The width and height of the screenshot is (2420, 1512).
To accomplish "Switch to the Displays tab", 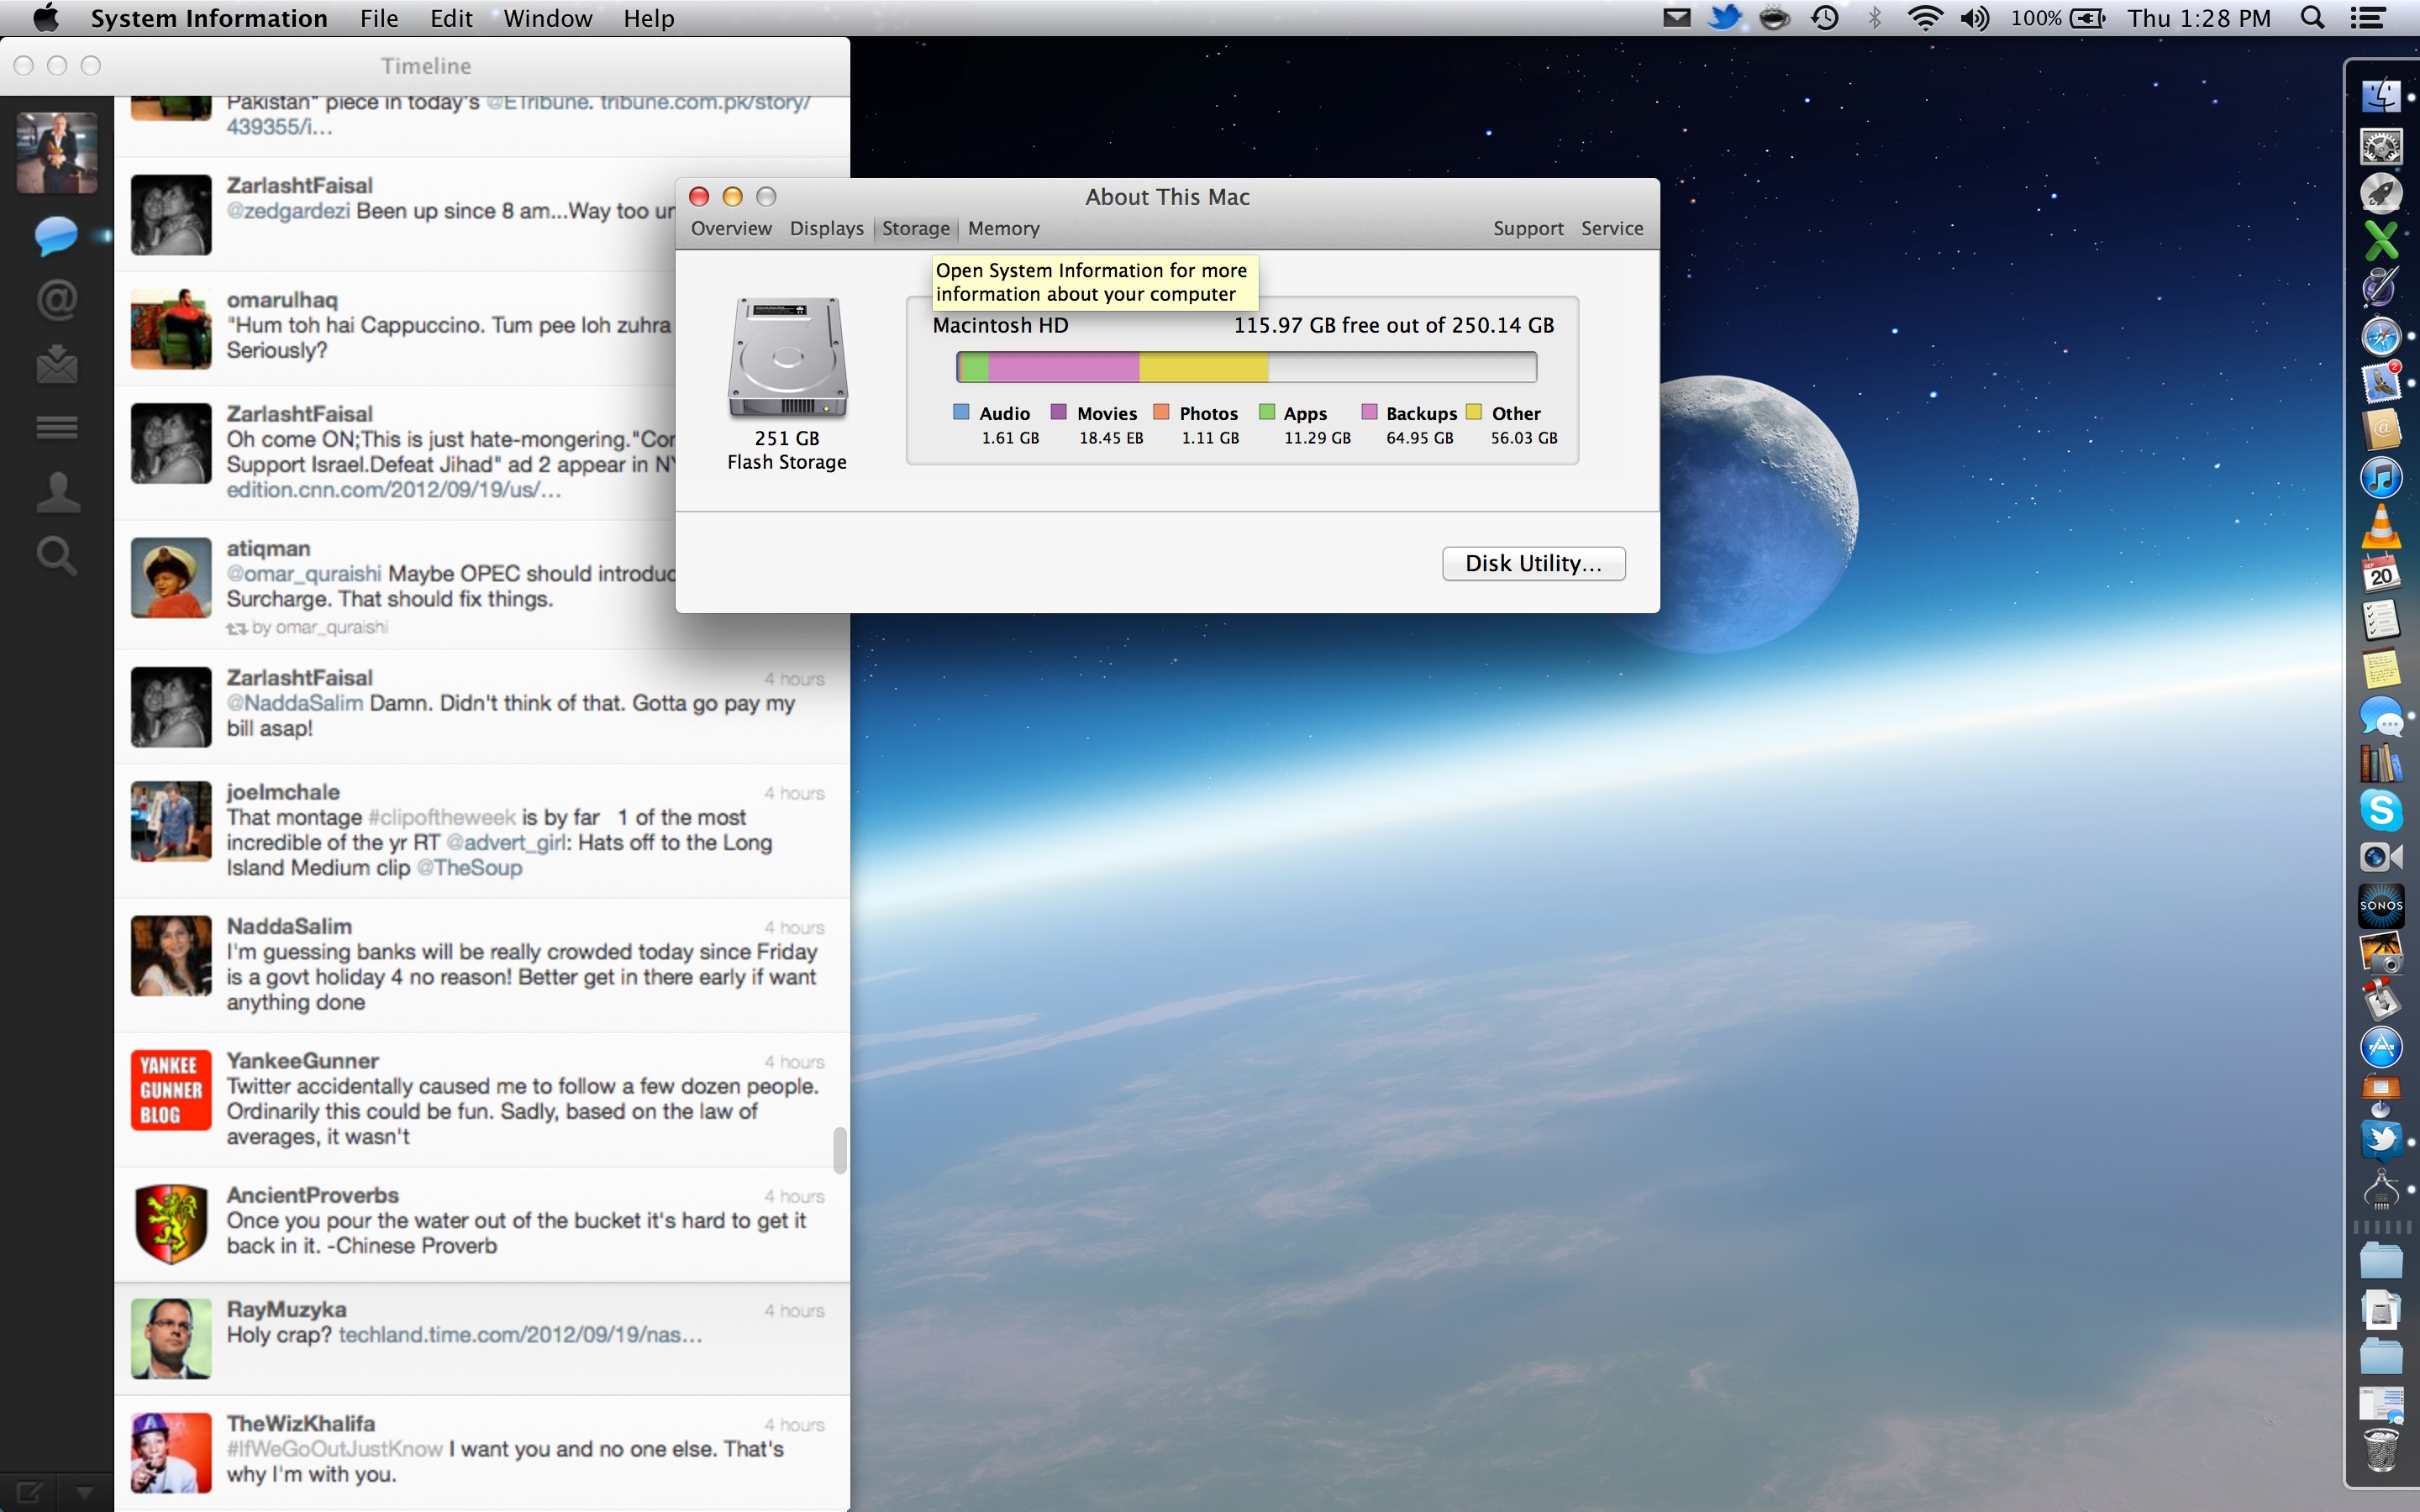I will (x=826, y=228).
